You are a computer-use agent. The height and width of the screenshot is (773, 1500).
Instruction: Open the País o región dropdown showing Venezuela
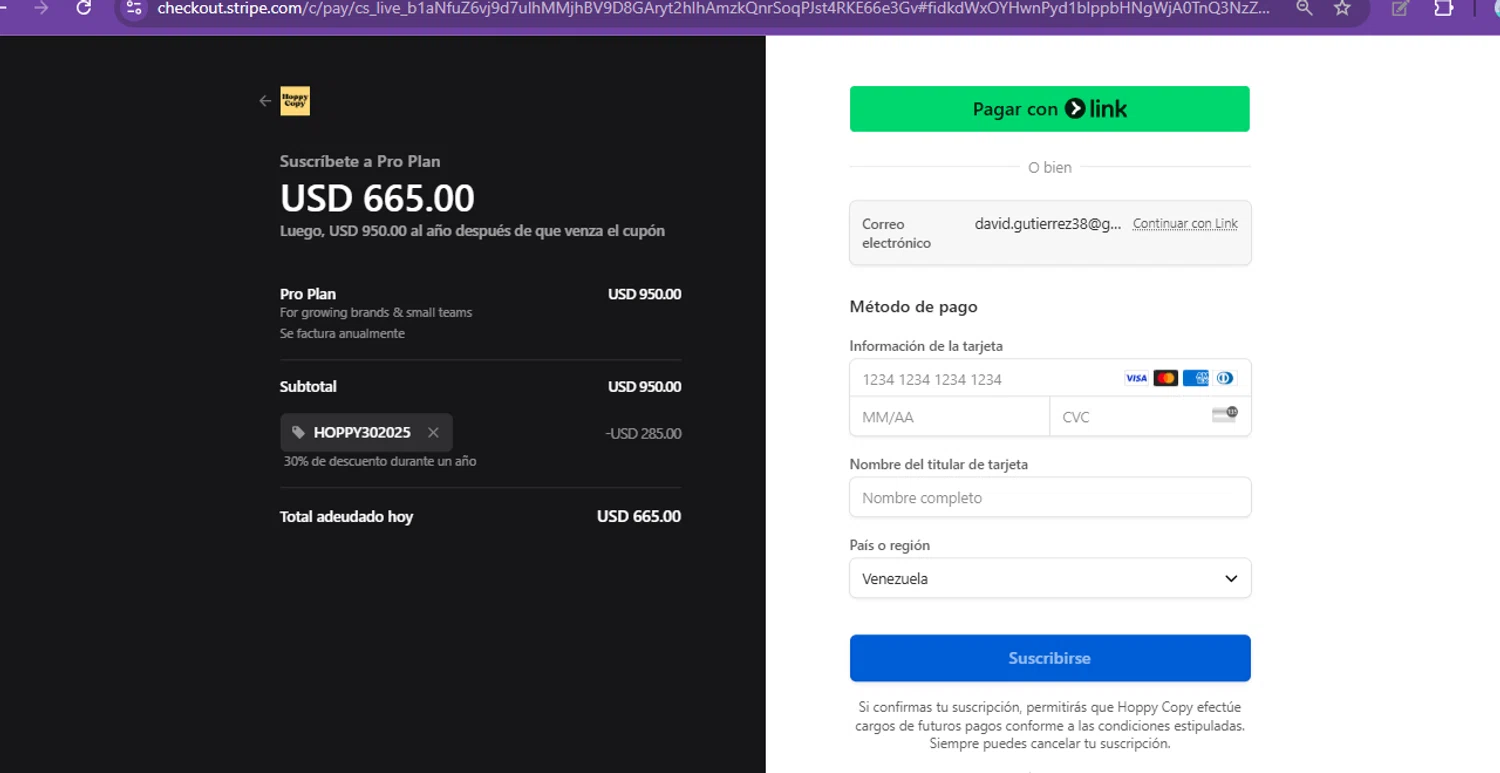click(x=1050, y=578)
